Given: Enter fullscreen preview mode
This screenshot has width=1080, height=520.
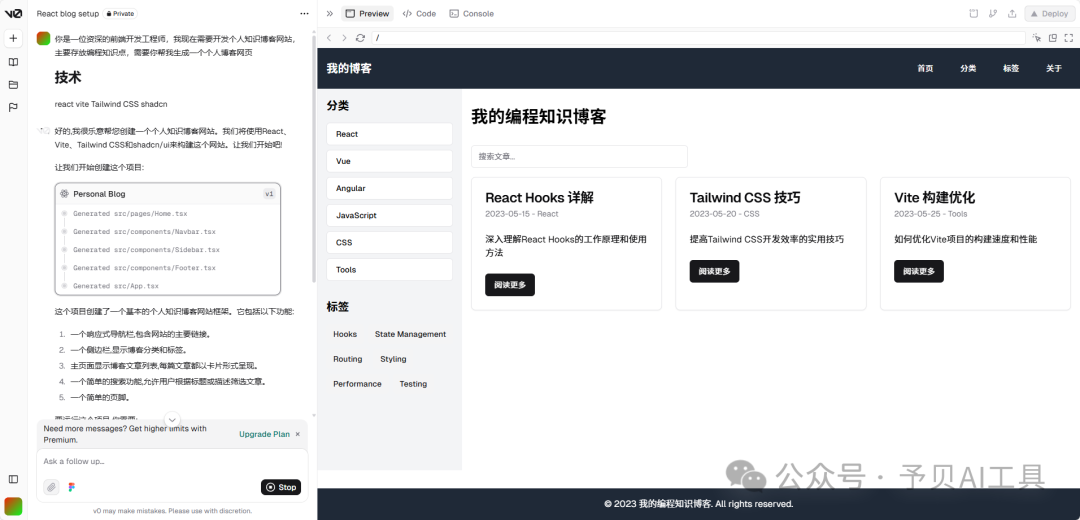Looking at the screenshot, I should (x=1068, y=38).
